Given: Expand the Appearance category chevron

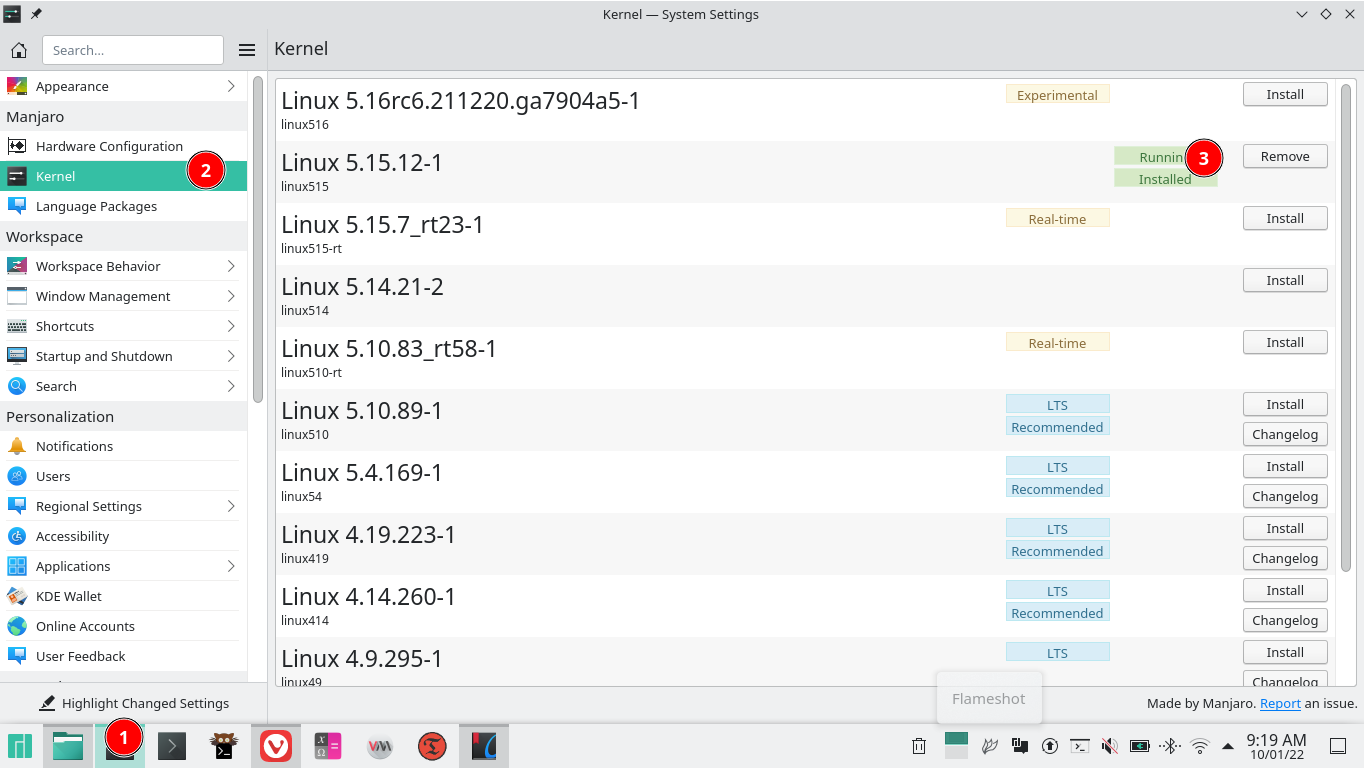Looking at the screenshot, I should pyautogui.click(x=231, y=86).
